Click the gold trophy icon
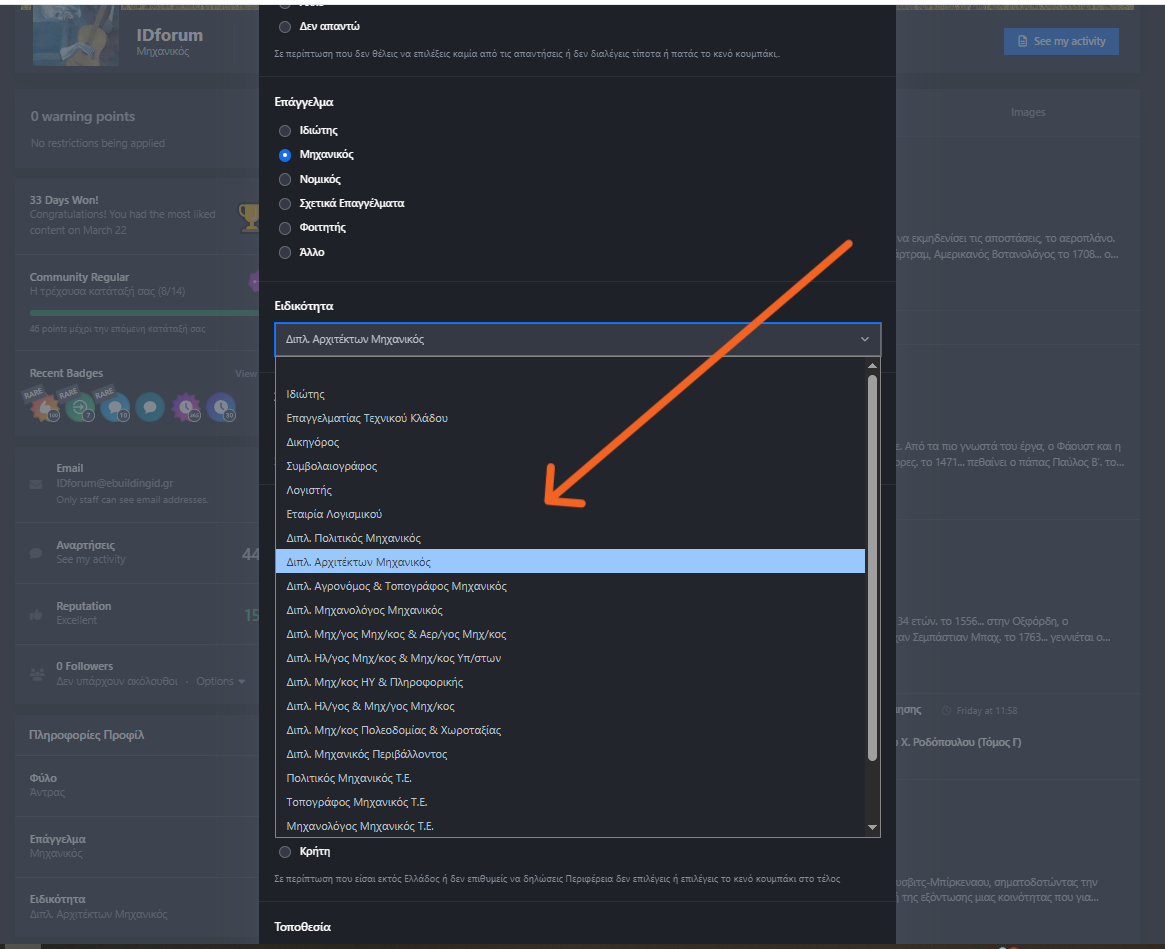 coord(248,214)
